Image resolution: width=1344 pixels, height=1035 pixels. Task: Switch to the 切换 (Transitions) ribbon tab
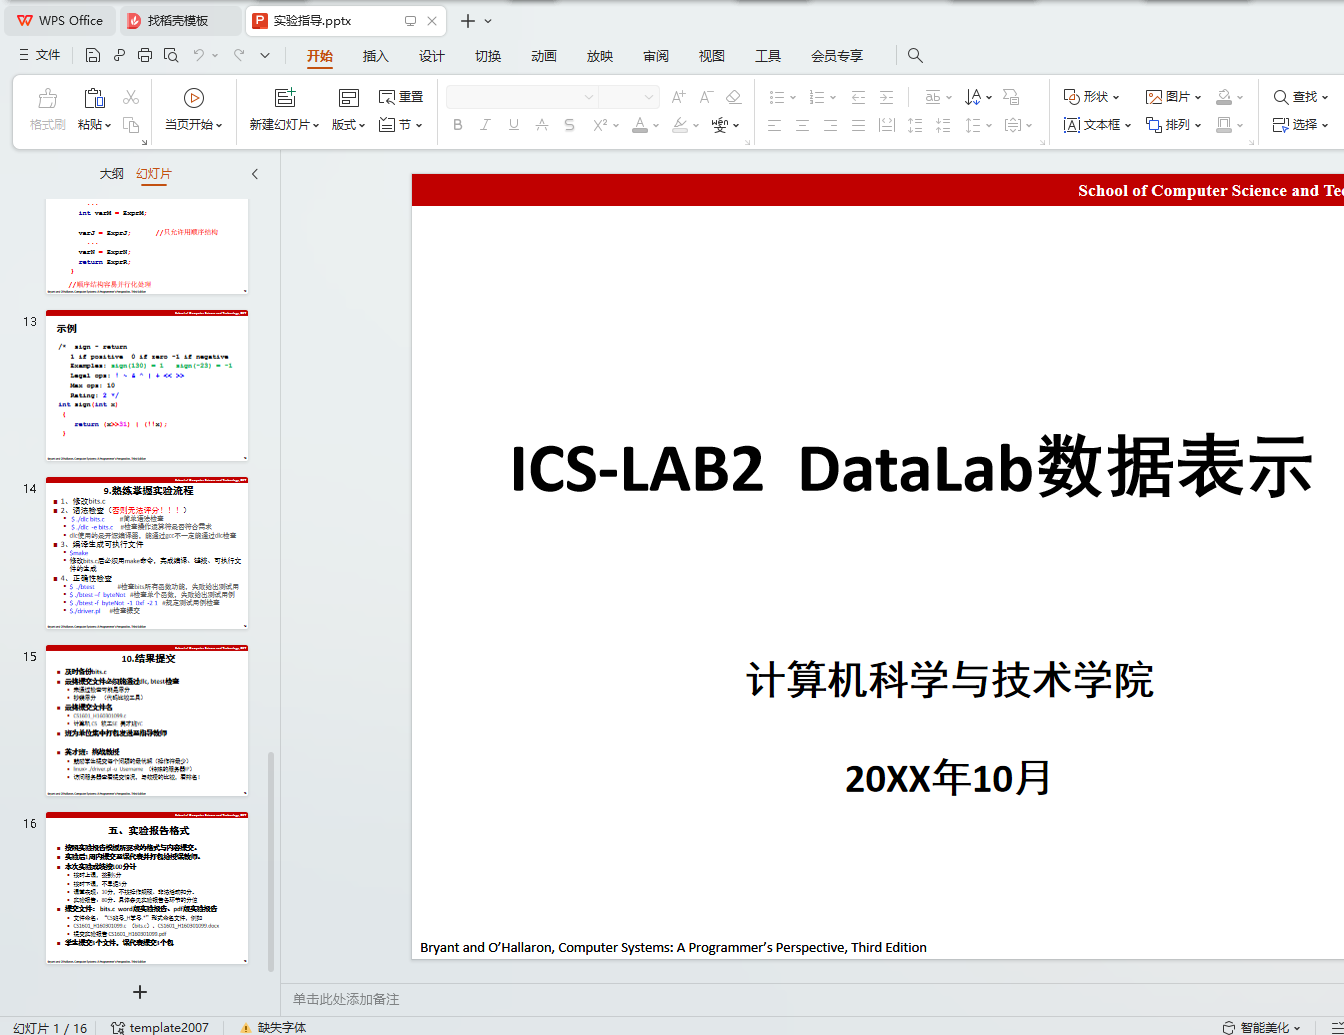click(488, 56)
